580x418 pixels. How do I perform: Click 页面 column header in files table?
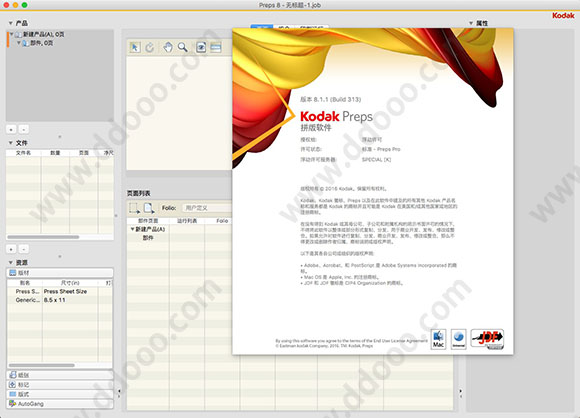tap(84, 153)
